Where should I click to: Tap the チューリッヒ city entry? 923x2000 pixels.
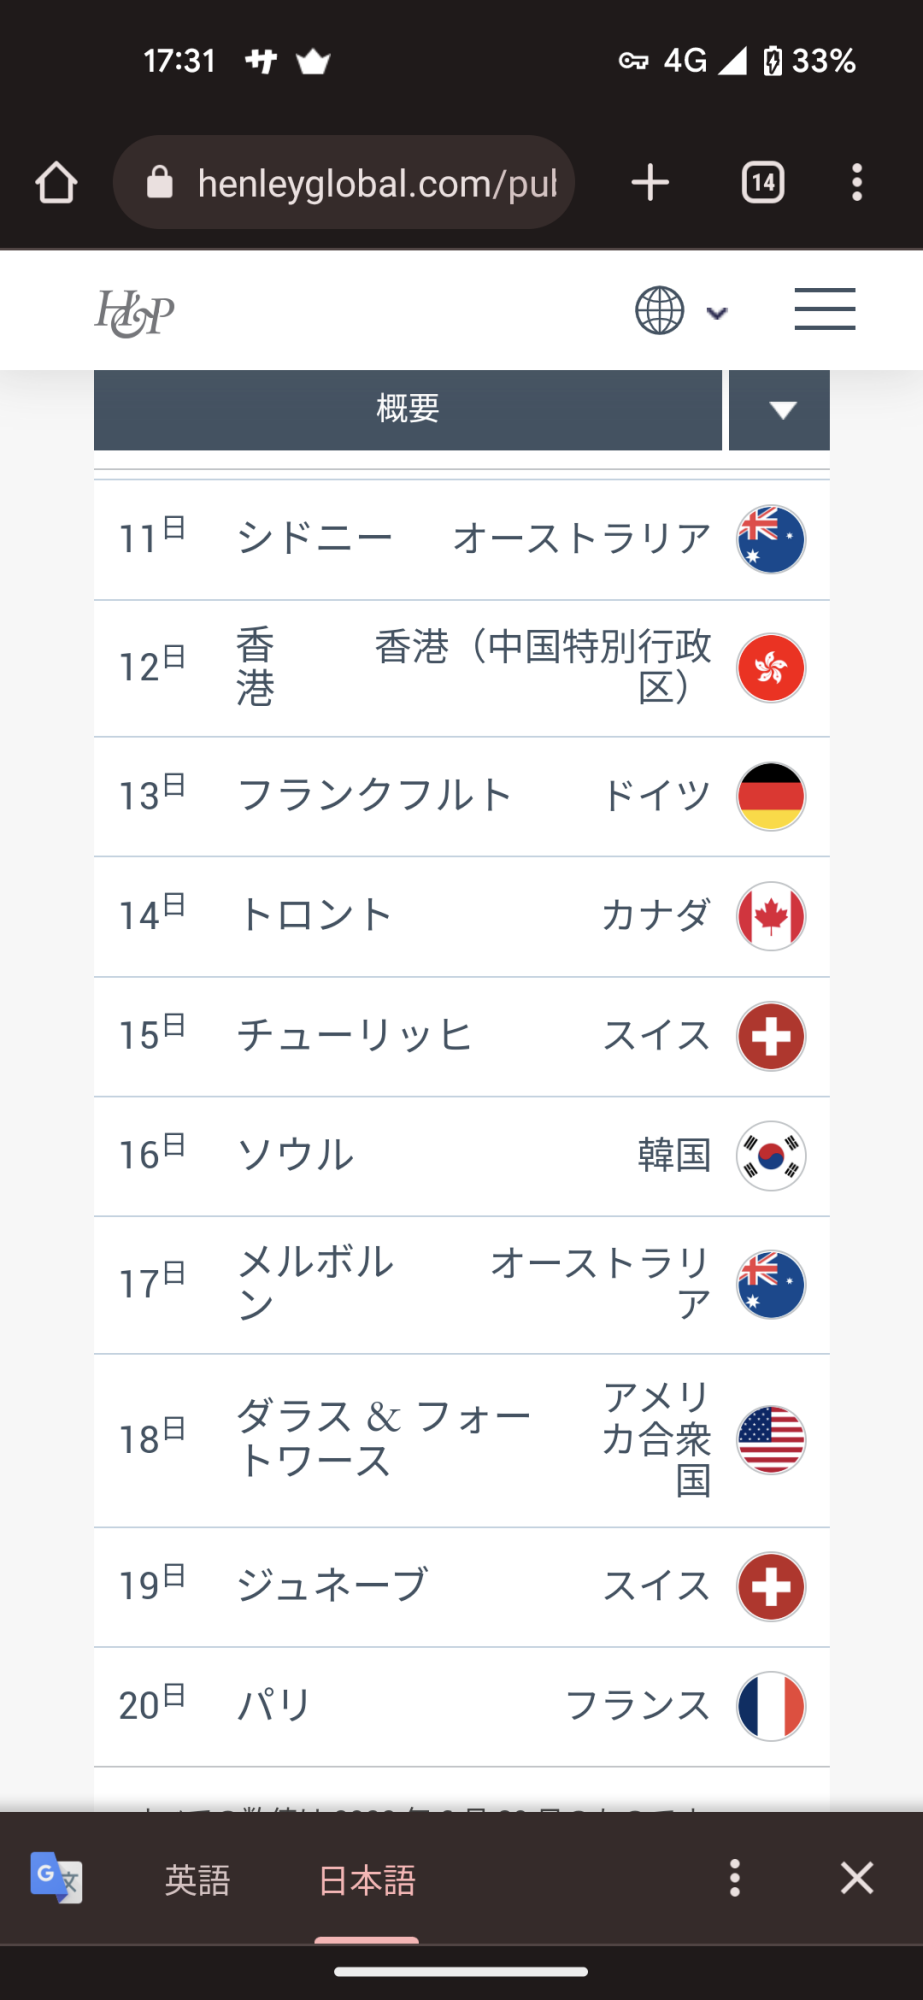pyautogui.click(x=354, y=1036)
